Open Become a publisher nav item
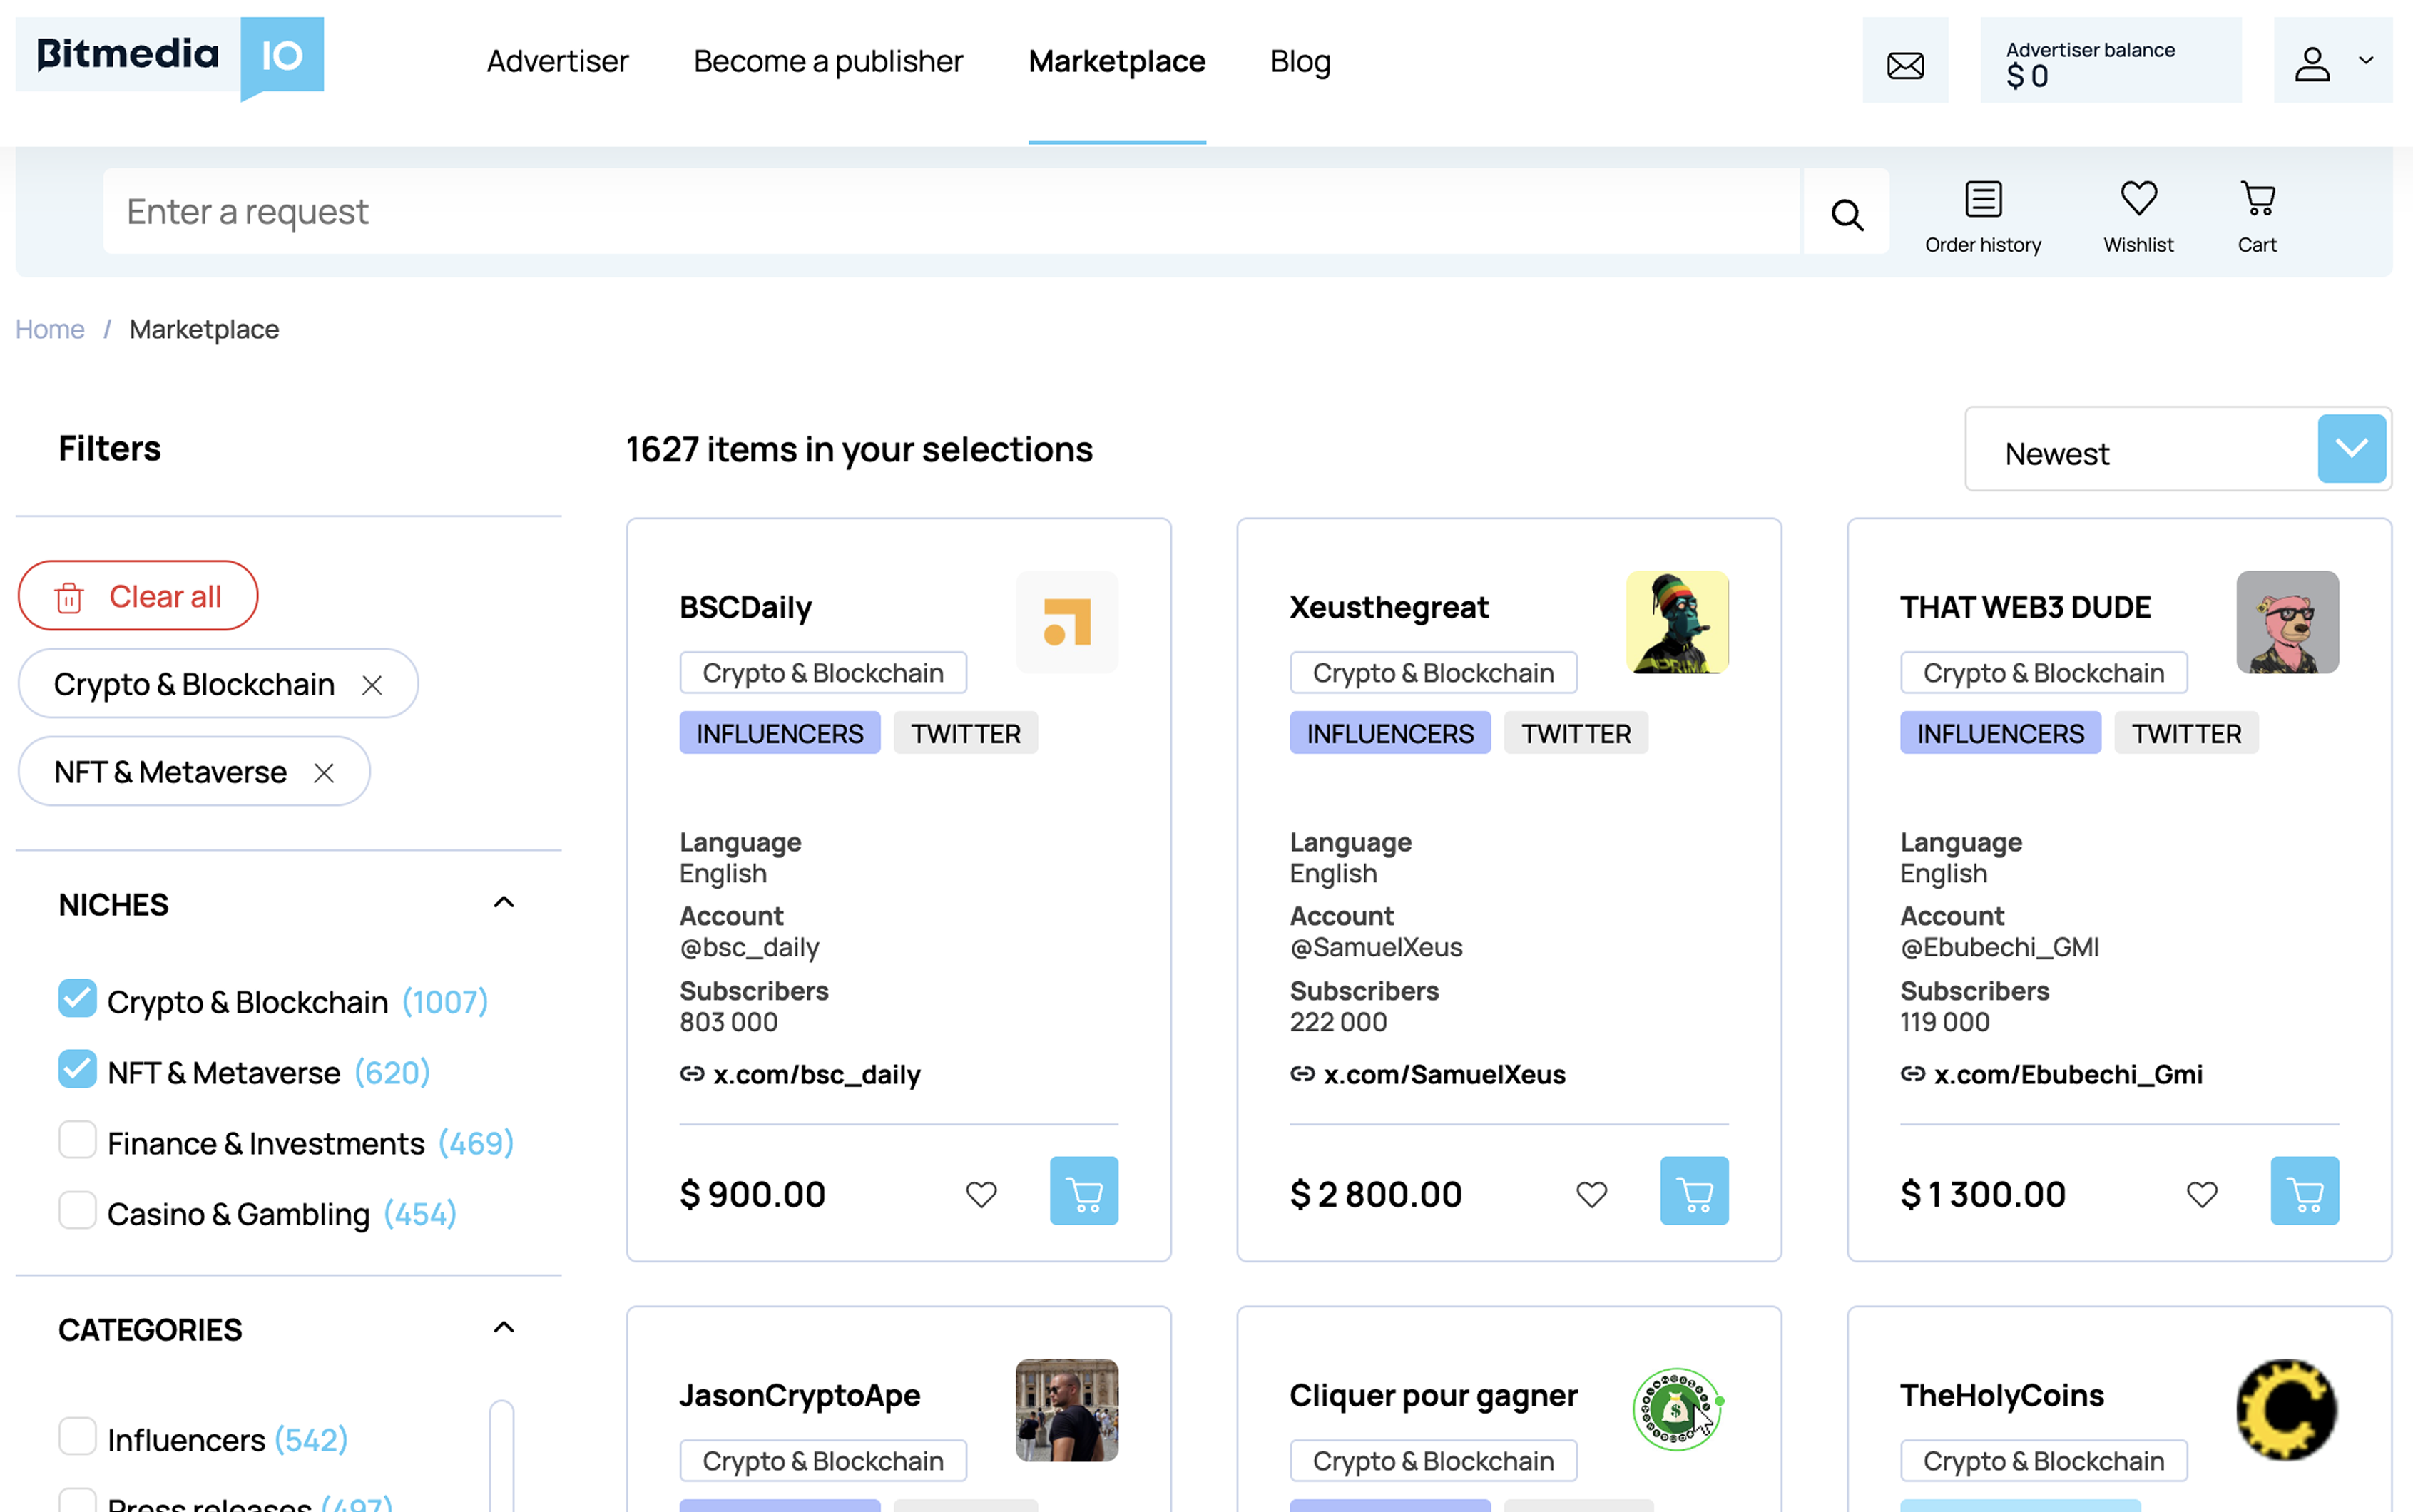Screen dimensions: 2413x1512 point(828,62)
